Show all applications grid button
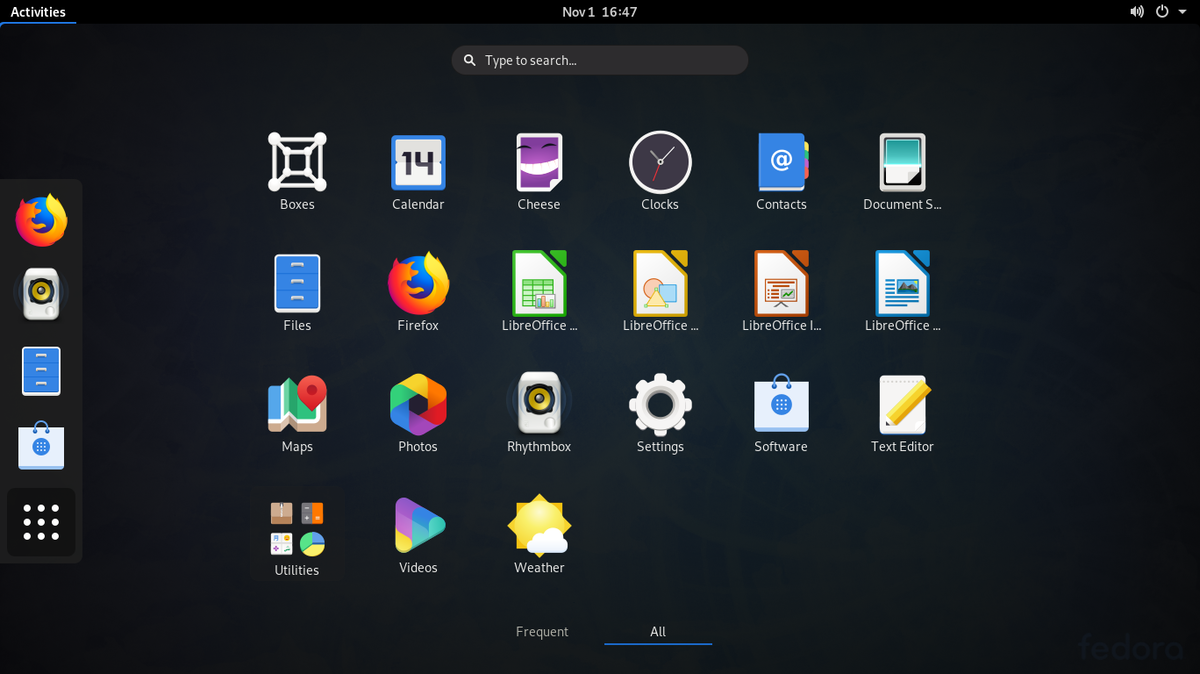 [40, 522]
